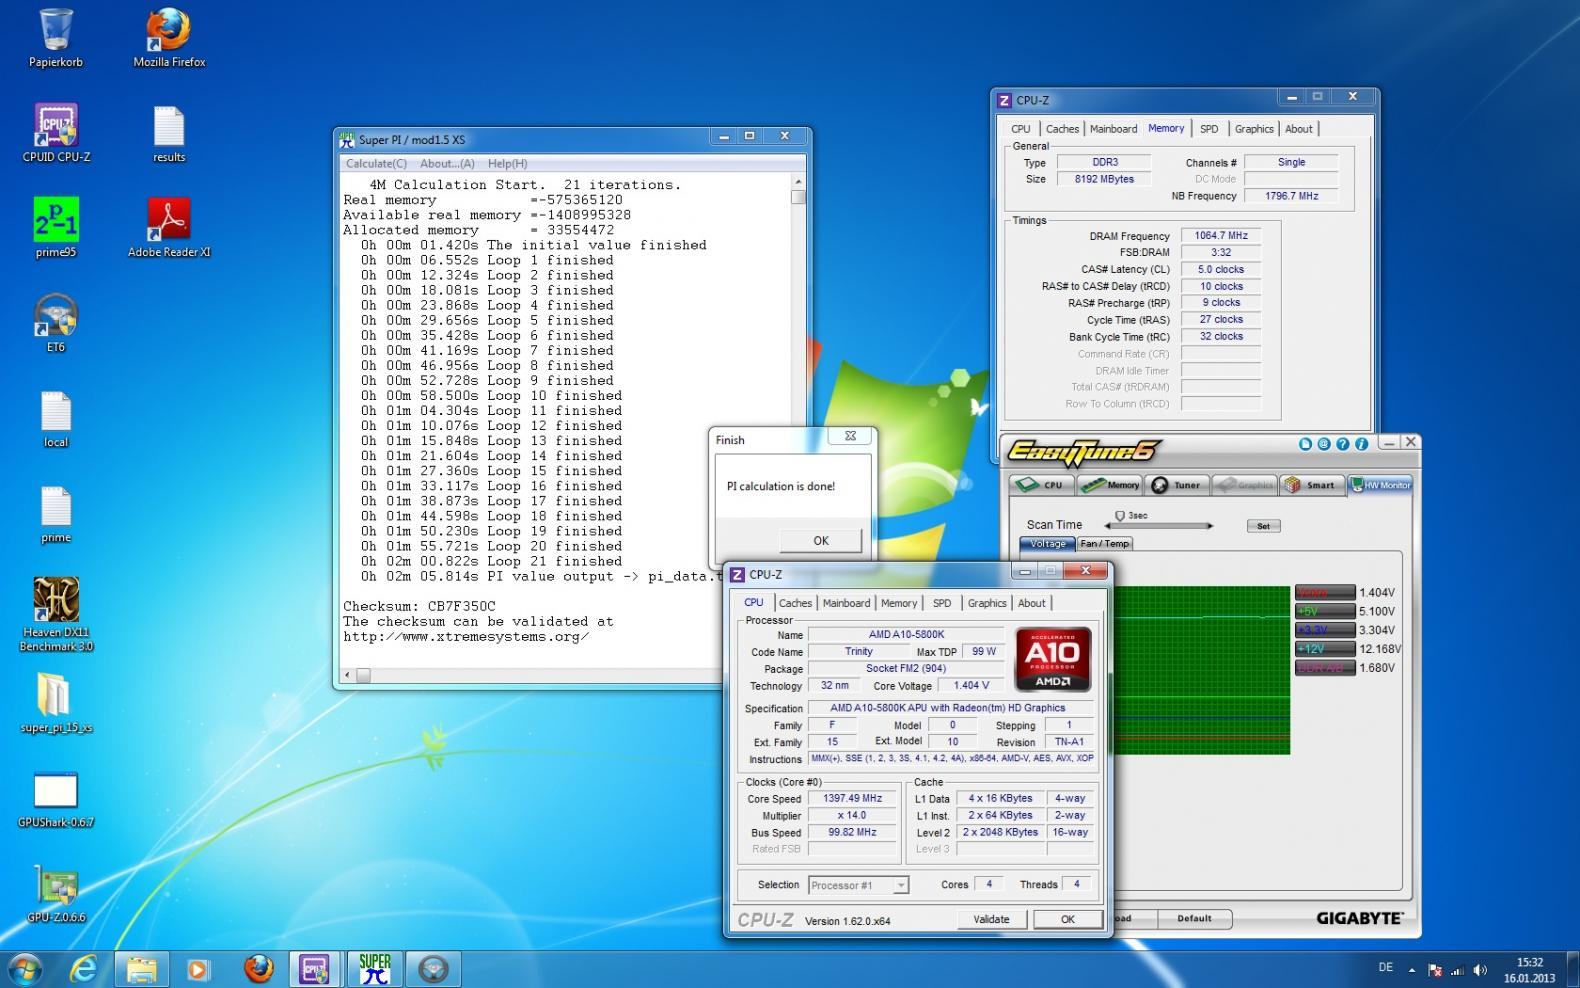The image size is (1580, 988).
Task: Open EasyTune6 info icon
Action: coord(1361,444)
